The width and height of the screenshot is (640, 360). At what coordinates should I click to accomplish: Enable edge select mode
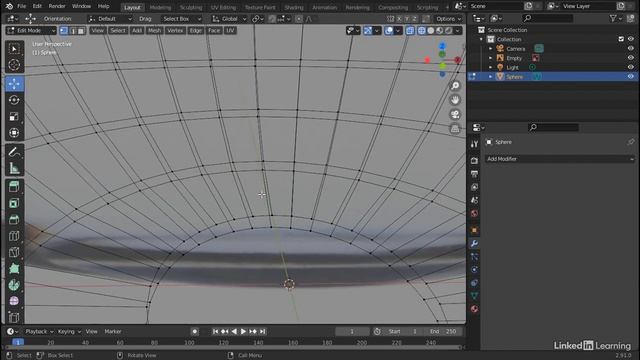click(73, 31)
